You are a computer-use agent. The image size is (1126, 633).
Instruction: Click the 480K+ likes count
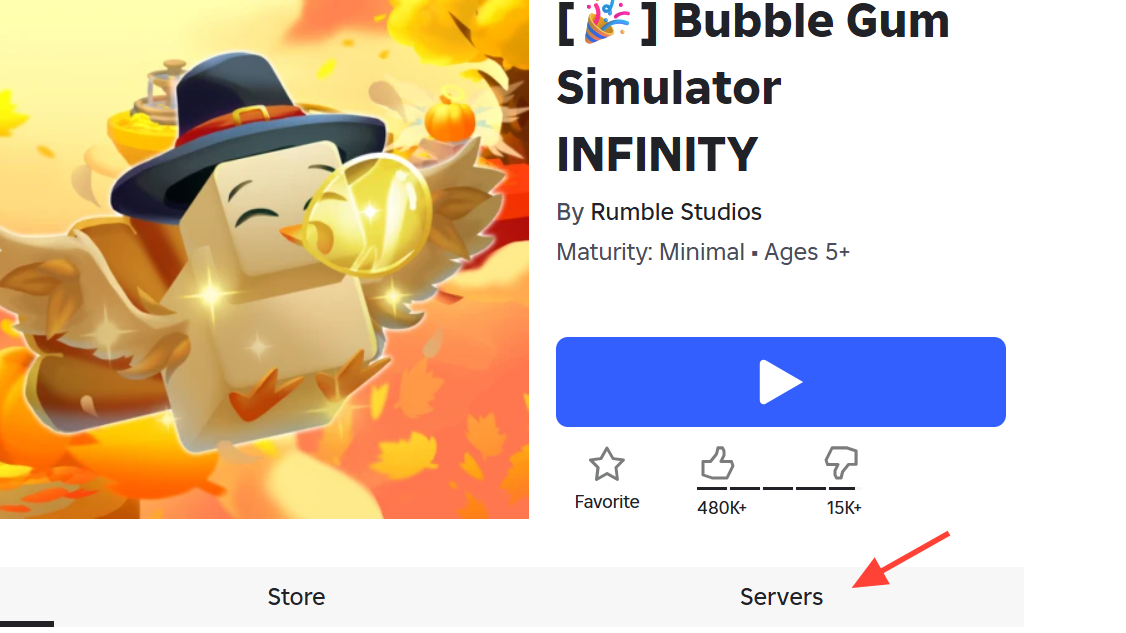tap(722, 508)
